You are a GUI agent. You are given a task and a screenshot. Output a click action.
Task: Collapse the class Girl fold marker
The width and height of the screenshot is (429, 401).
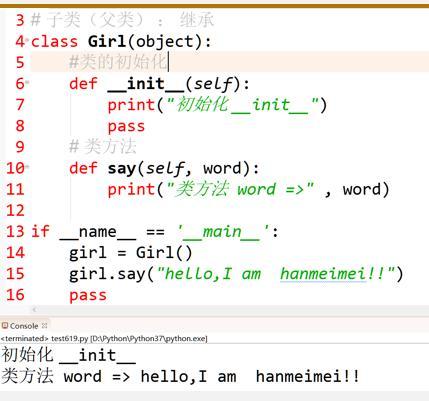pos(27,39)
